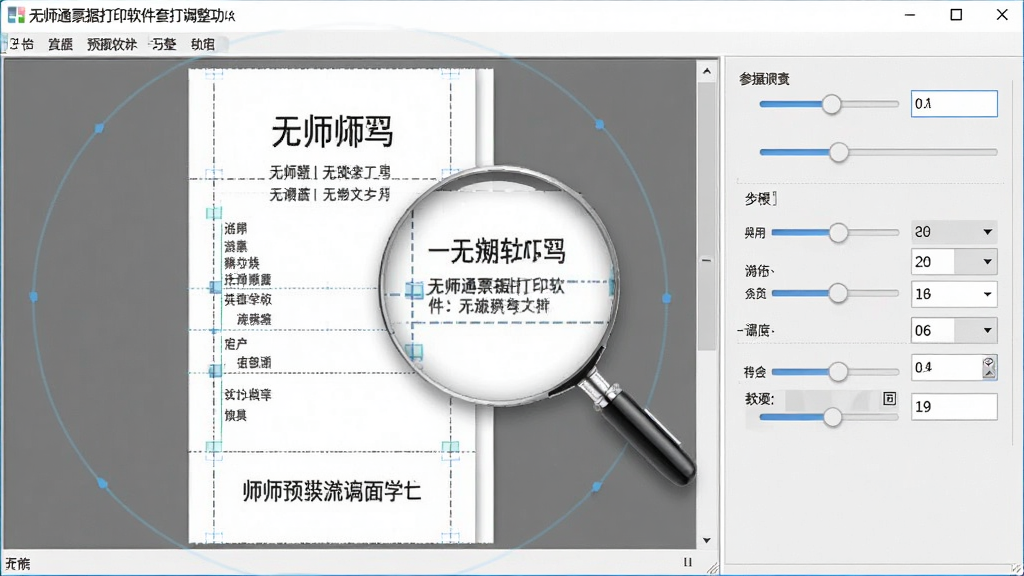Expand the dropdown showing 16
Image resolution: width=1024 pixels, height=576 pixels.
(987, 295)
